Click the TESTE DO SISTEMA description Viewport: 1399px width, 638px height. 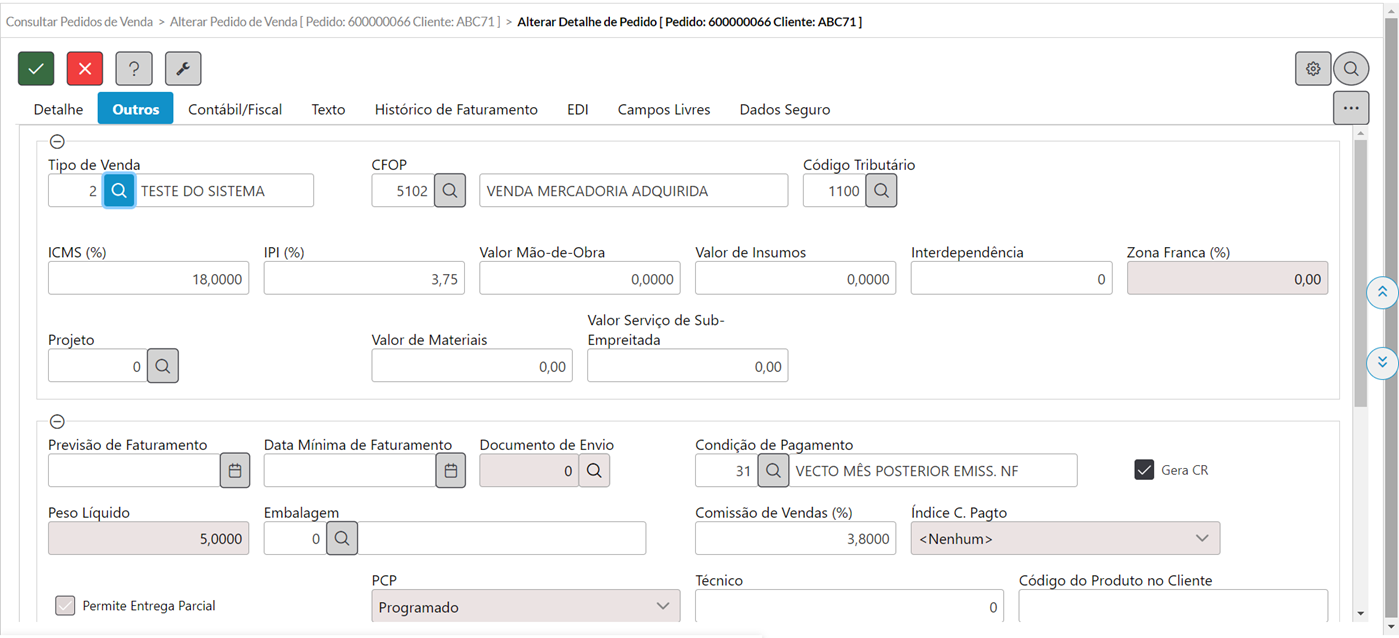224,190
